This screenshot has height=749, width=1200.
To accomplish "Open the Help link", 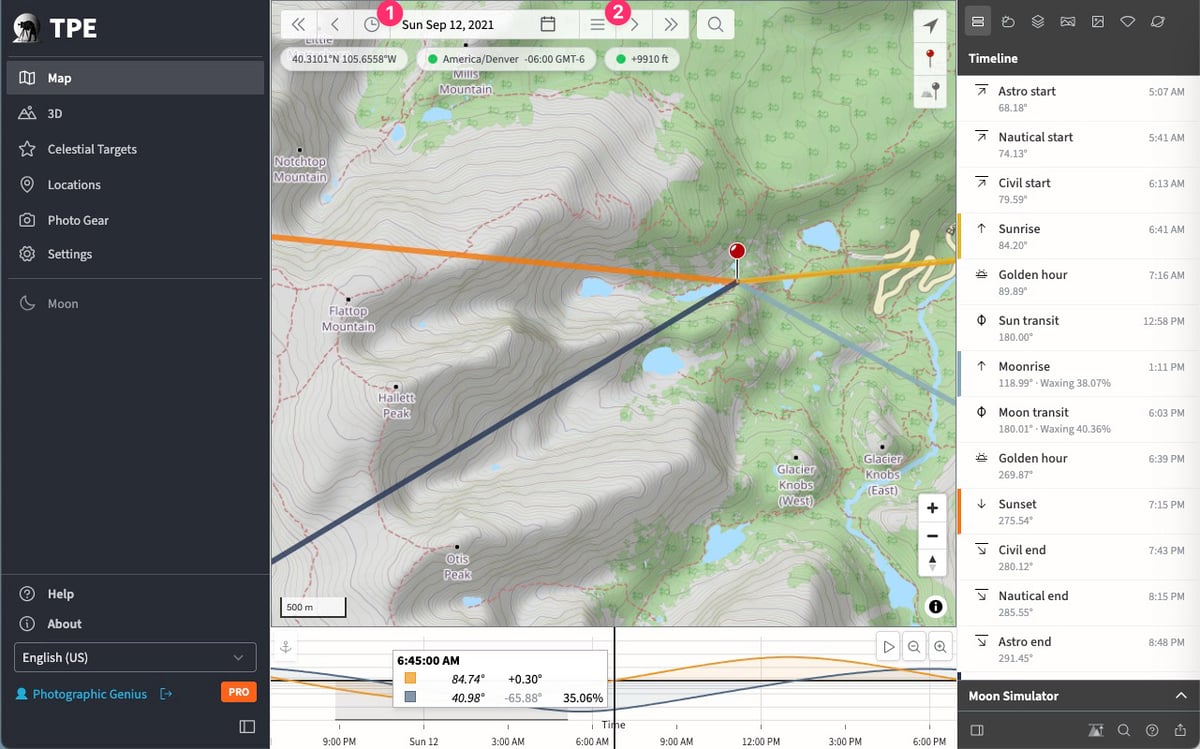I will [60, 594].
